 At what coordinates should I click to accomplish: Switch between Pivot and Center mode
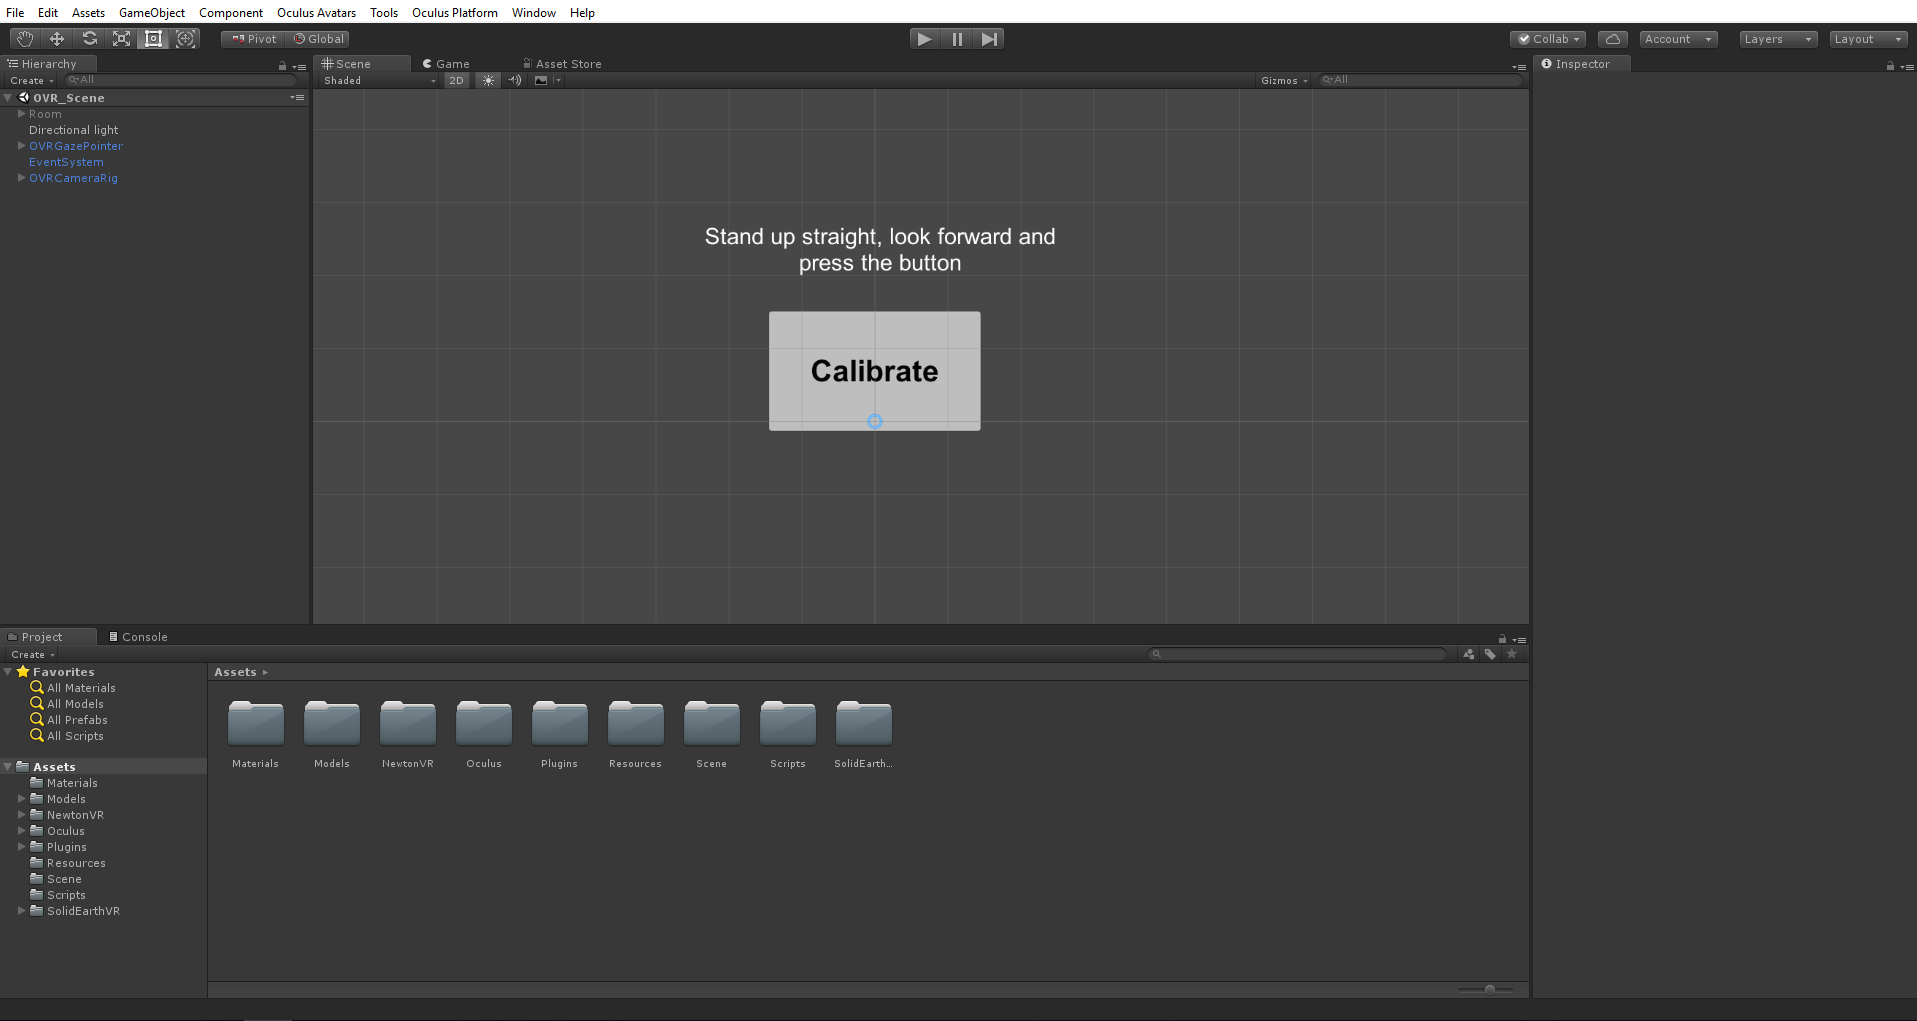click(252, 38)
